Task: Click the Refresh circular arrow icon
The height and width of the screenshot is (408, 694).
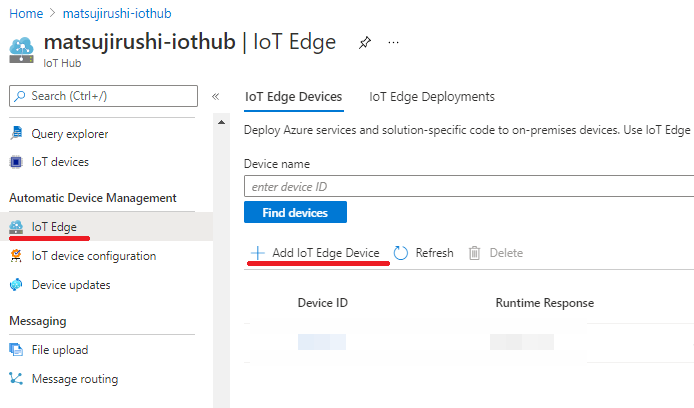Action: pos(401,253)
